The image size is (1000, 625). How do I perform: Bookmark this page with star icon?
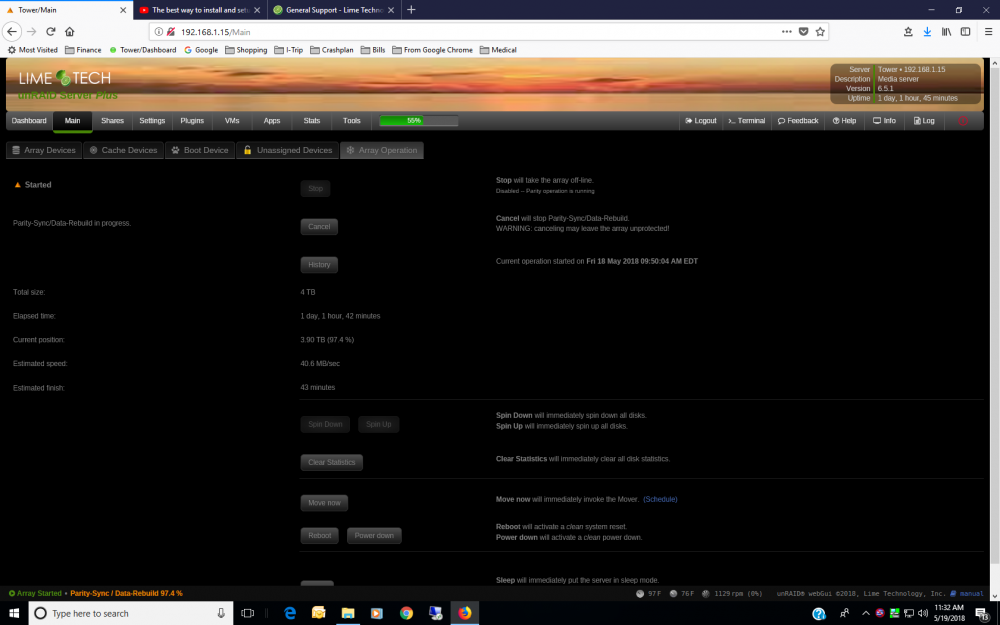820,31
